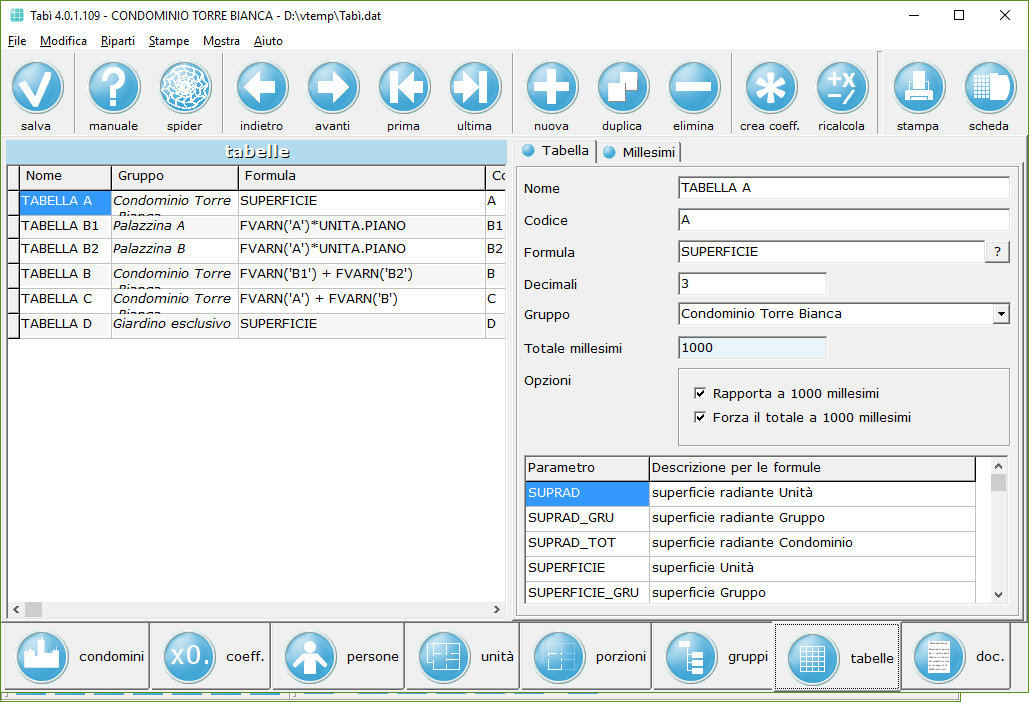Duplicate the selected table
The height and width of the screenshot is (702, 1029).
point(623,88)
